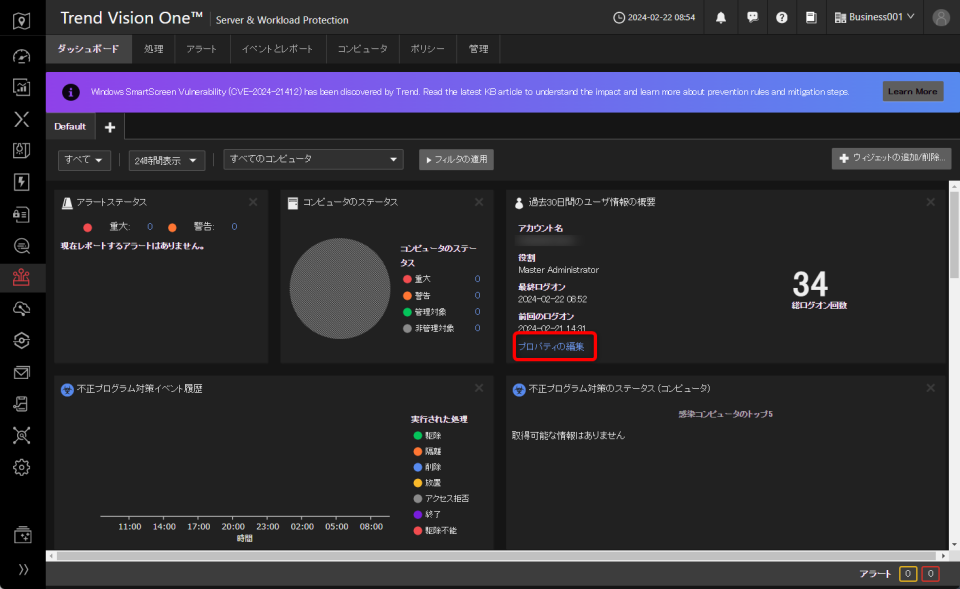Close the 不正プログラム対策のステータス widget
The height and width of the screenshot is (589, 960).
[931, 388]
